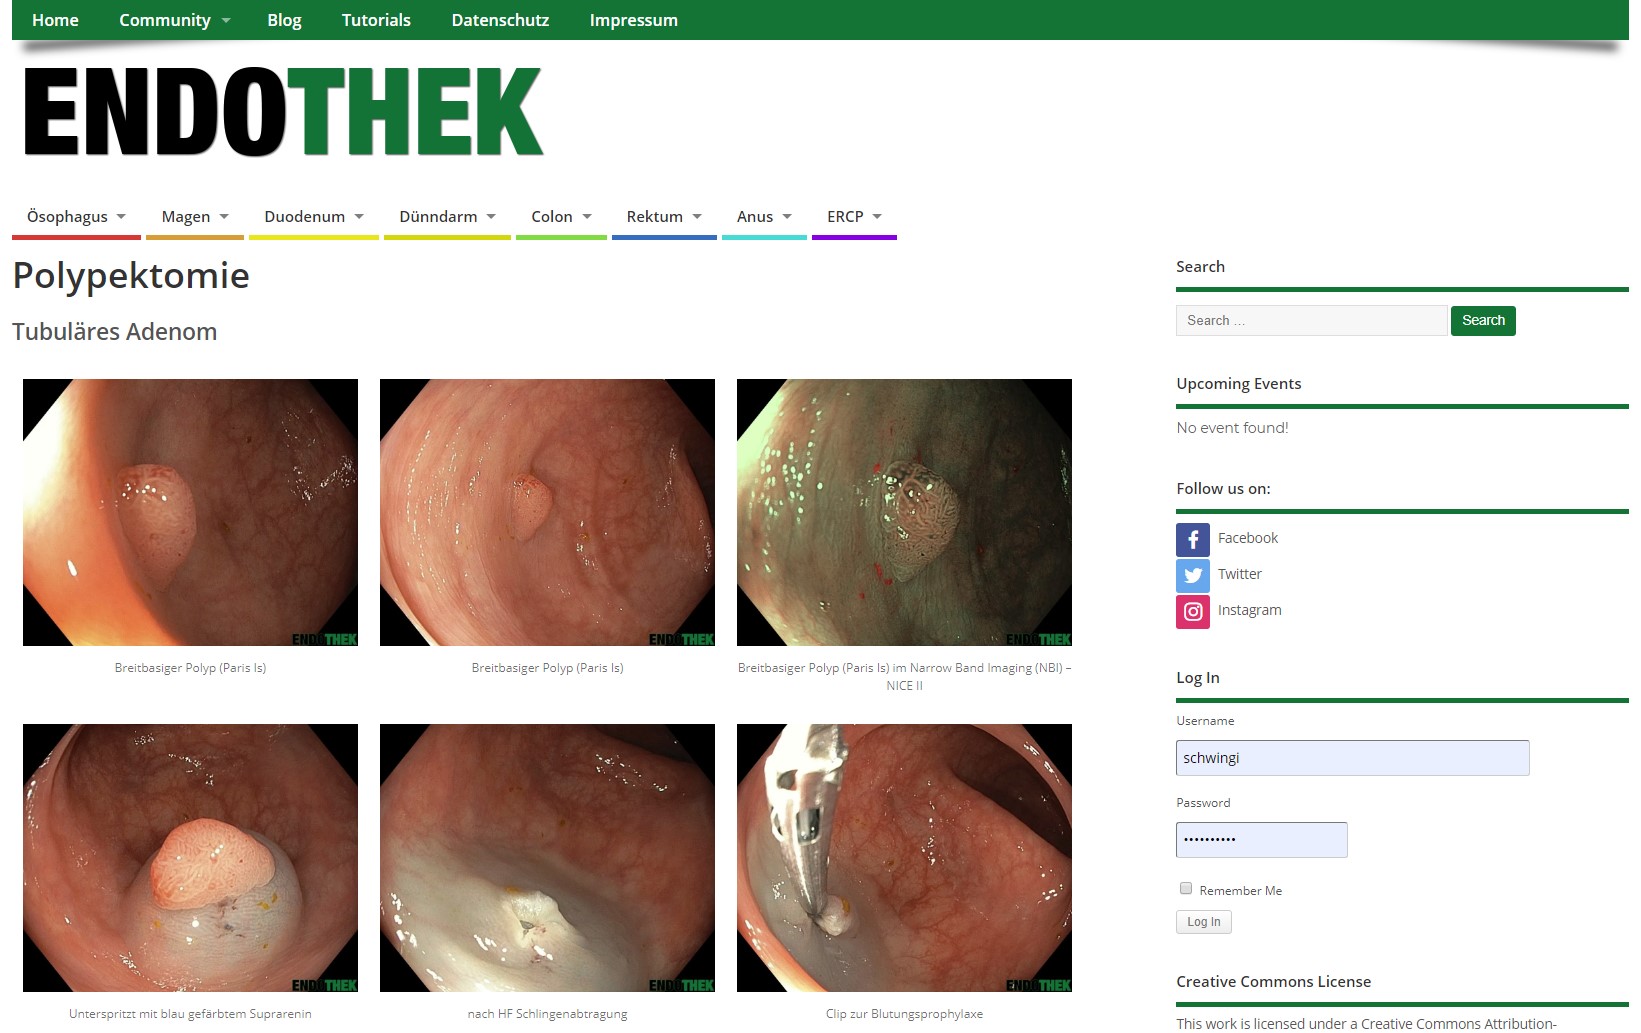The image size is (1641, 1033).
Task: Open the Facebook text link
Action: click(1248, 538)
